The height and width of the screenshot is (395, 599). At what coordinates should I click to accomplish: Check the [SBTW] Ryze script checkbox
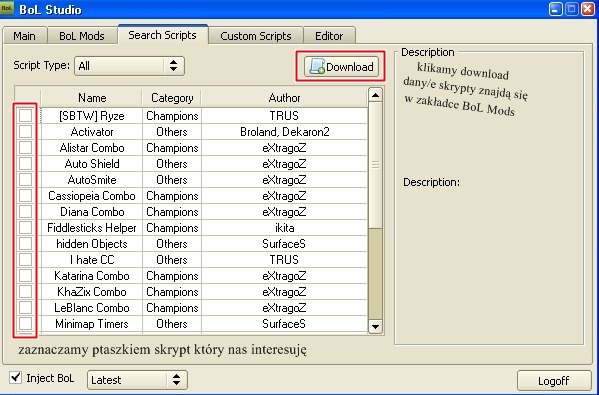point(26,115)
